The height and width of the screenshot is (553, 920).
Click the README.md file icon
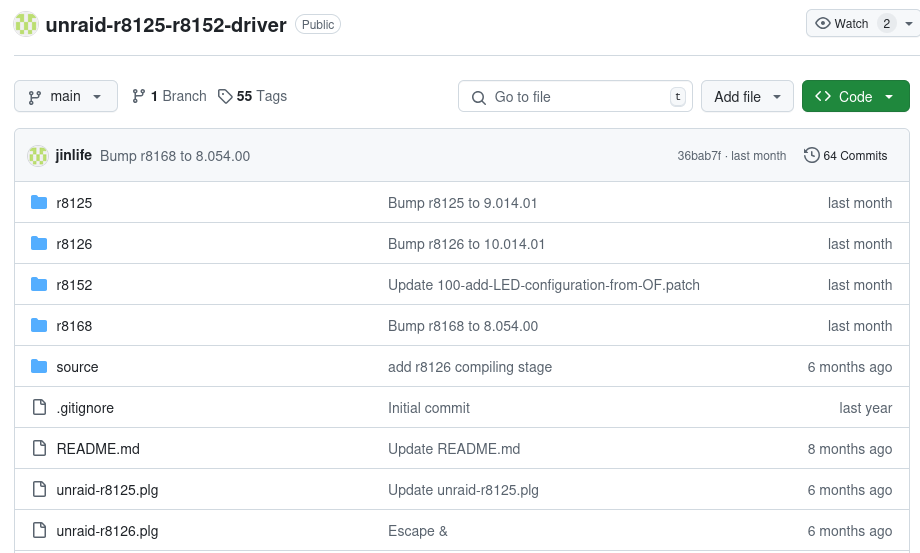point(39,448)
